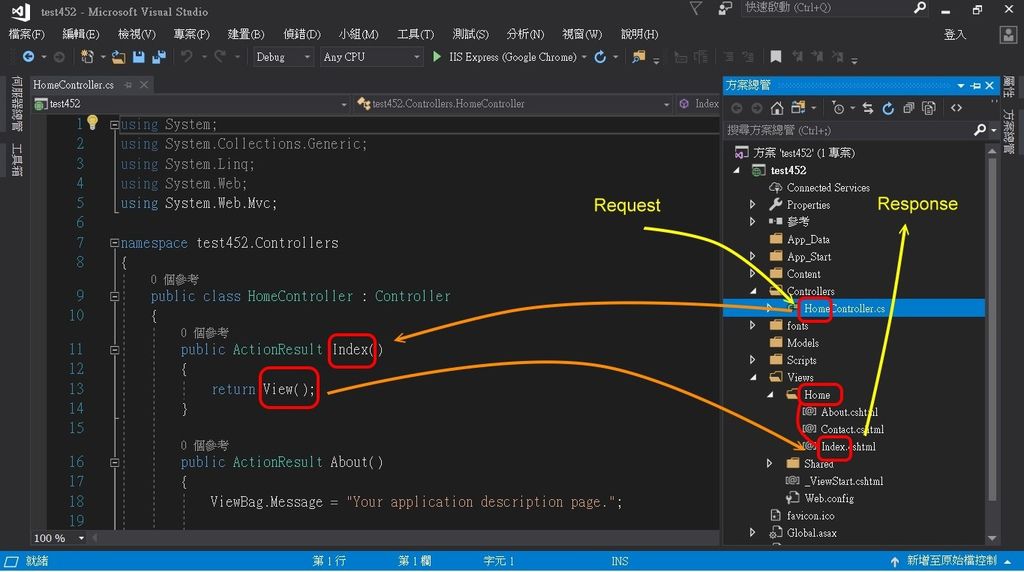Click the View Code icon in Solution Explorer

tap(957, 108)
